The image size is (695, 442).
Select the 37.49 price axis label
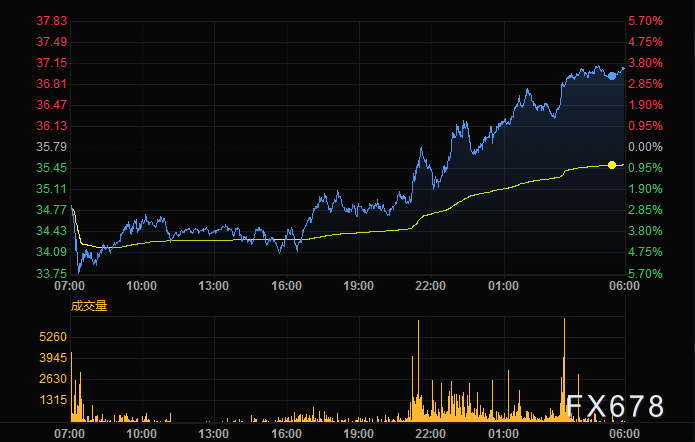[x=51, y=42]
